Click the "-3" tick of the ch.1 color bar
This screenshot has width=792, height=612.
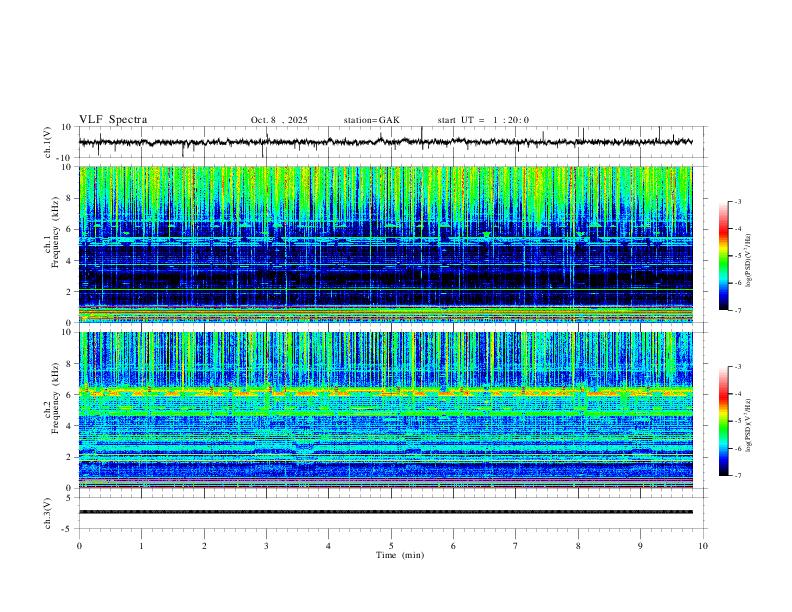pyautogui.click(x=737, y=201)
